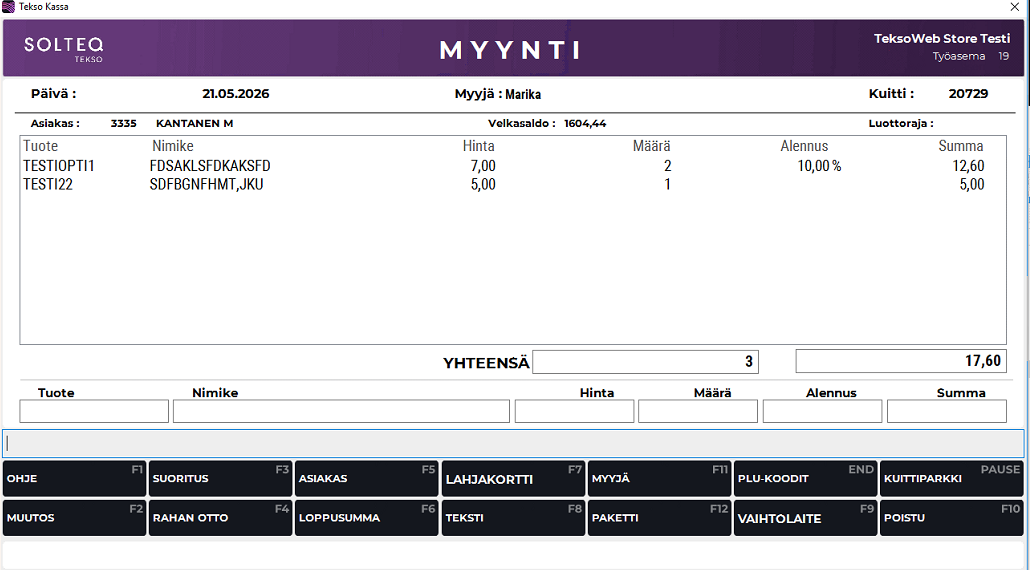
Task: Click the PAKETTI package button
Action: tap(659, 518)
